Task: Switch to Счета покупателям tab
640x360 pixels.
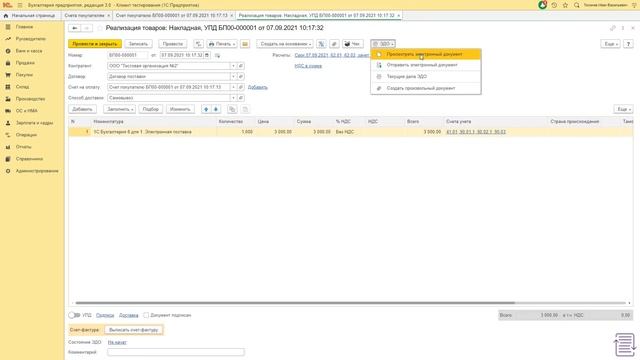Action: point(84,16)
